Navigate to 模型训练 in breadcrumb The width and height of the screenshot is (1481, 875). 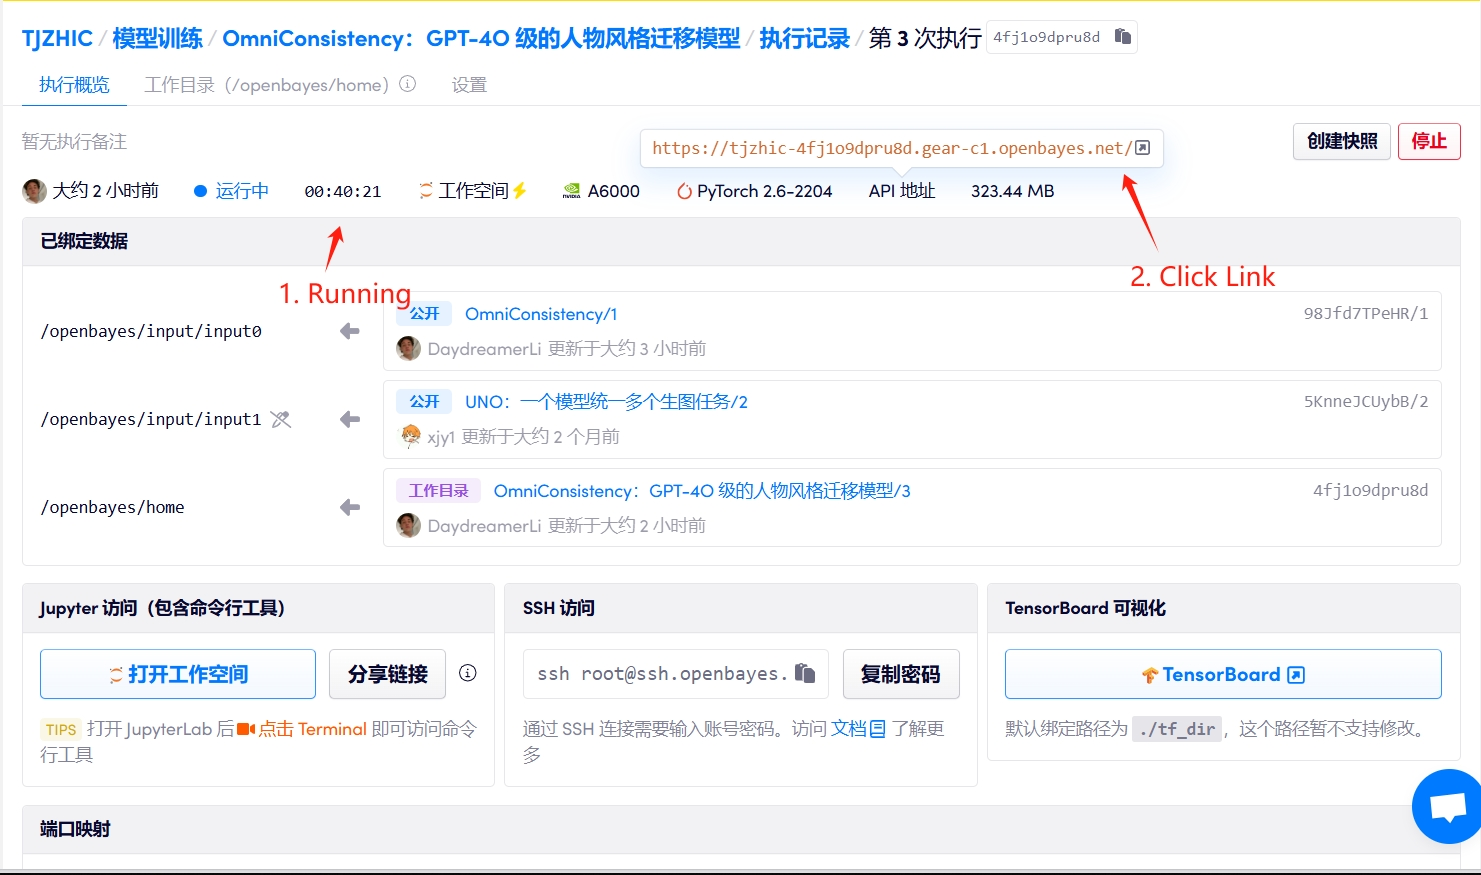click(157, 38)
